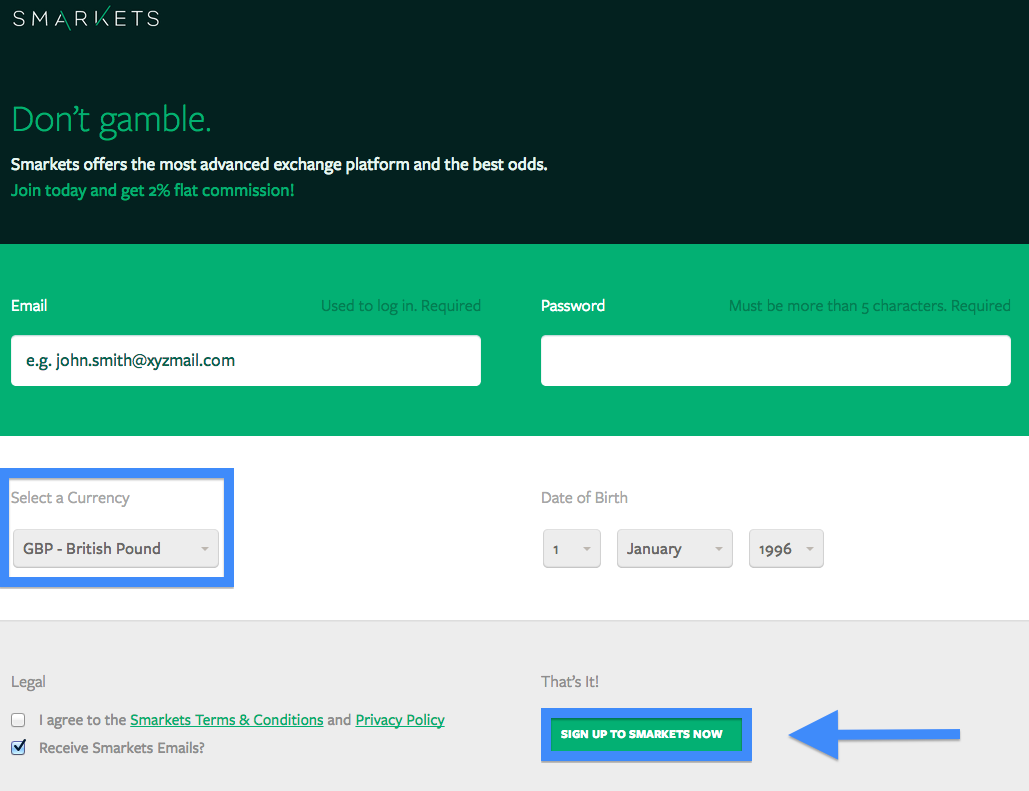This screenshot has width=1029, height=791.
Task: Click the "That's It!" label
Action: tap(570, 681)
